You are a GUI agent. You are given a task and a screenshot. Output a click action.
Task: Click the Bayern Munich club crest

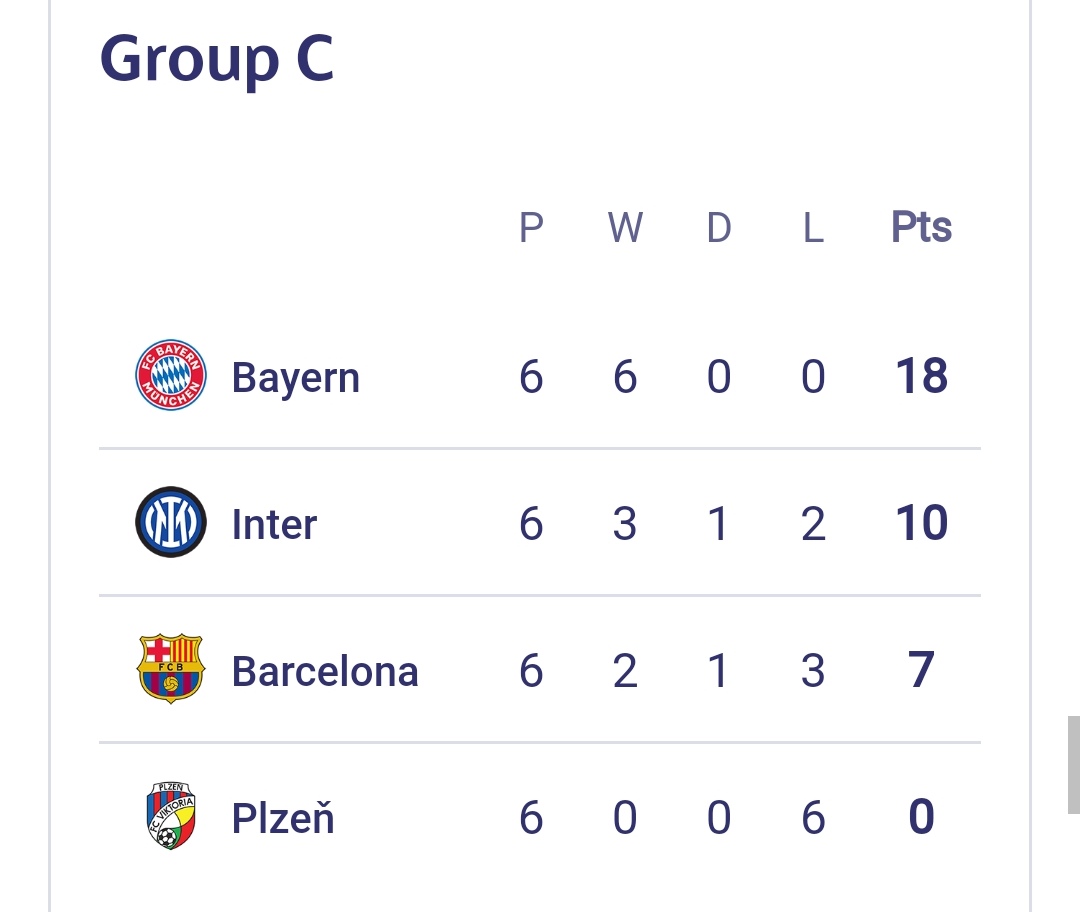[x=171, y=376]
